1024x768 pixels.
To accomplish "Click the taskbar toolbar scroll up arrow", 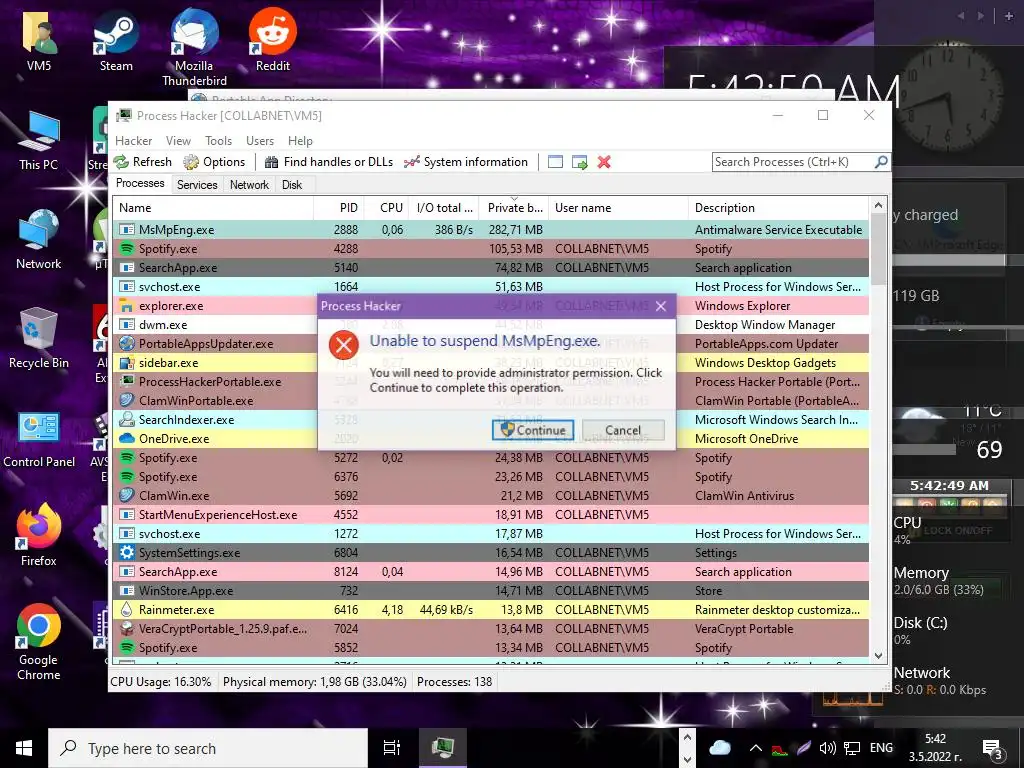I will pyautogui.click(x=686, y=738).
